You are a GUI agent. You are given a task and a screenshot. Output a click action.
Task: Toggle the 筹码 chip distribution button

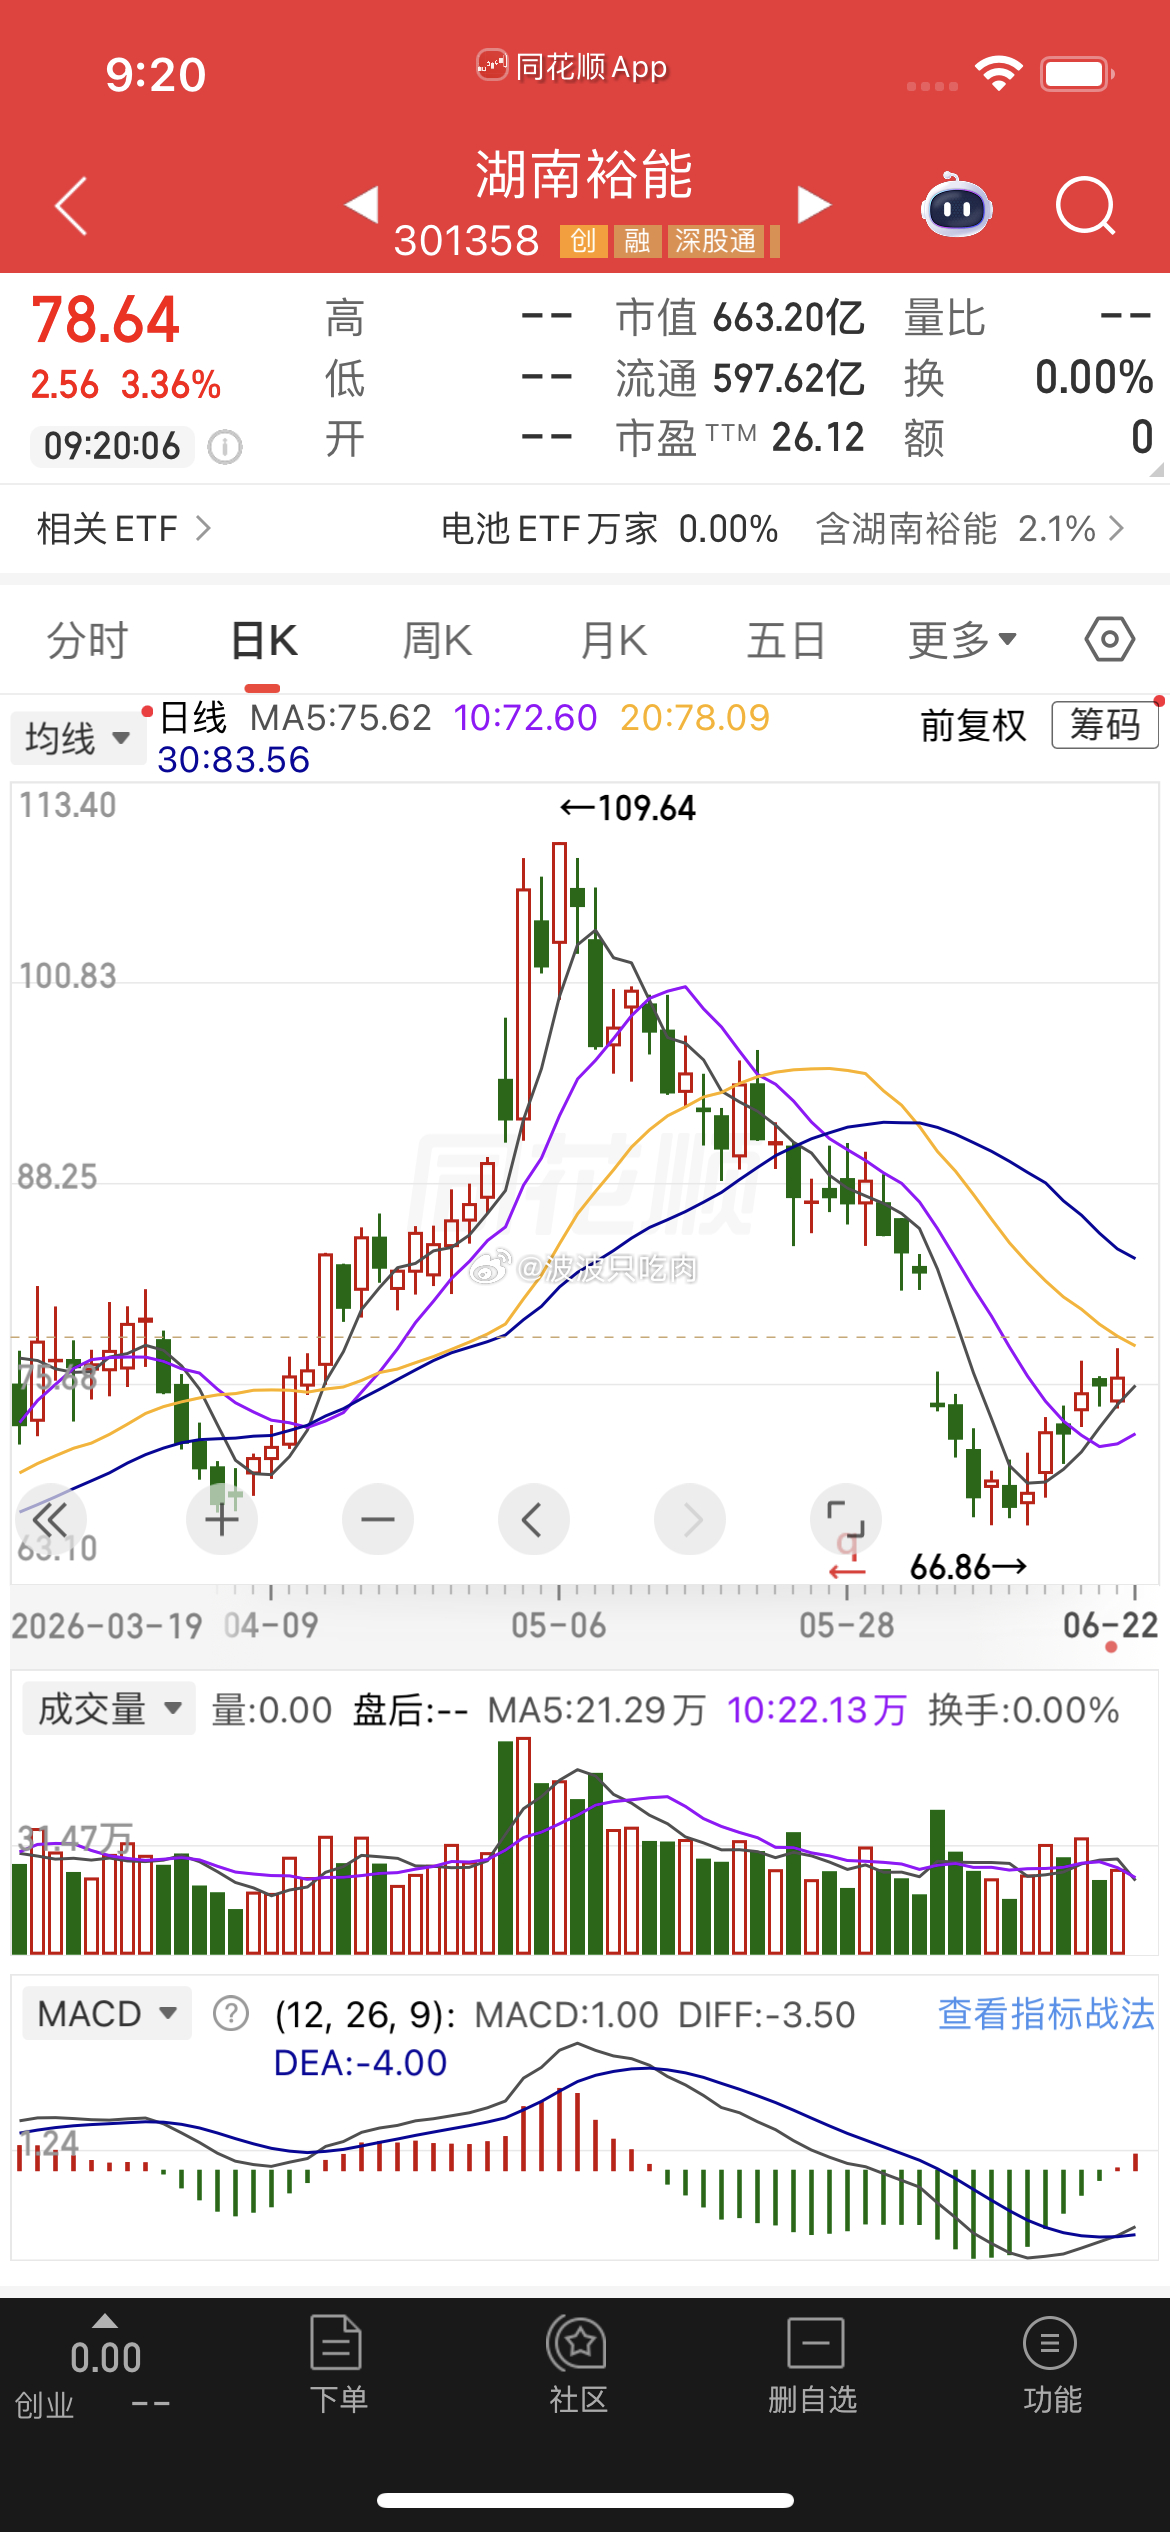[1105, 724]
